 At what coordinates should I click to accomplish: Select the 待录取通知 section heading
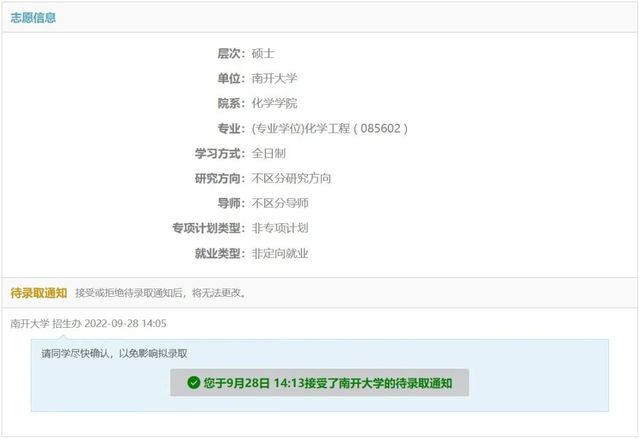(39, 293)
